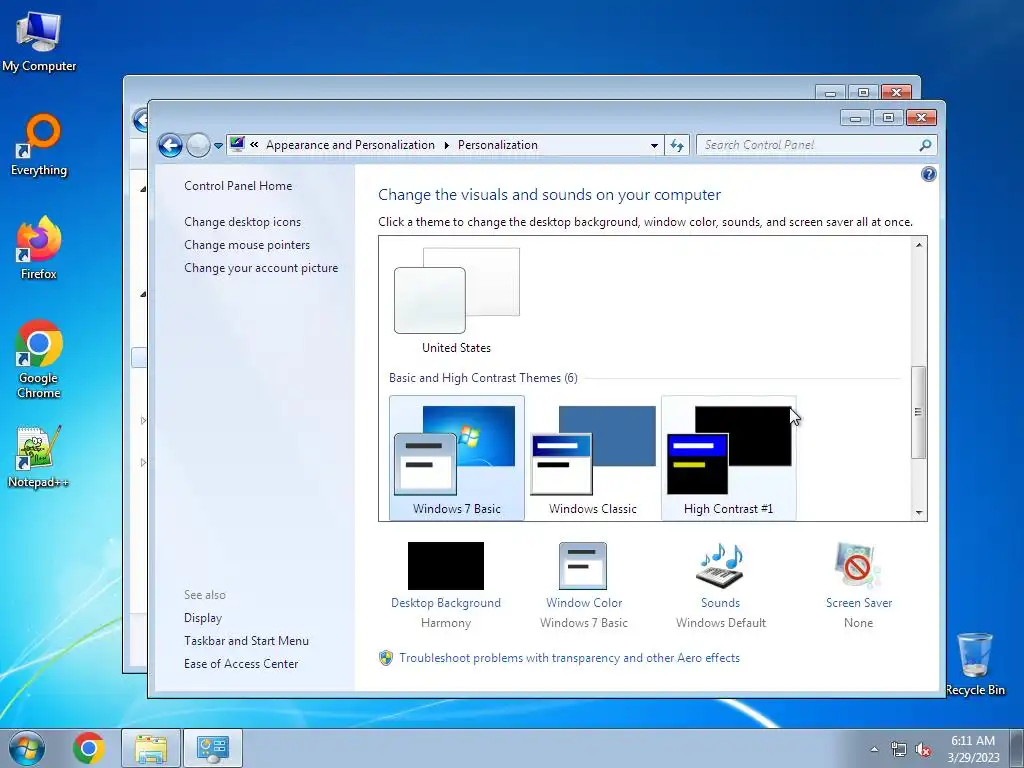The image size is (1024, 768).
Task: Select the United States theme
Action: tap(456, 300)
